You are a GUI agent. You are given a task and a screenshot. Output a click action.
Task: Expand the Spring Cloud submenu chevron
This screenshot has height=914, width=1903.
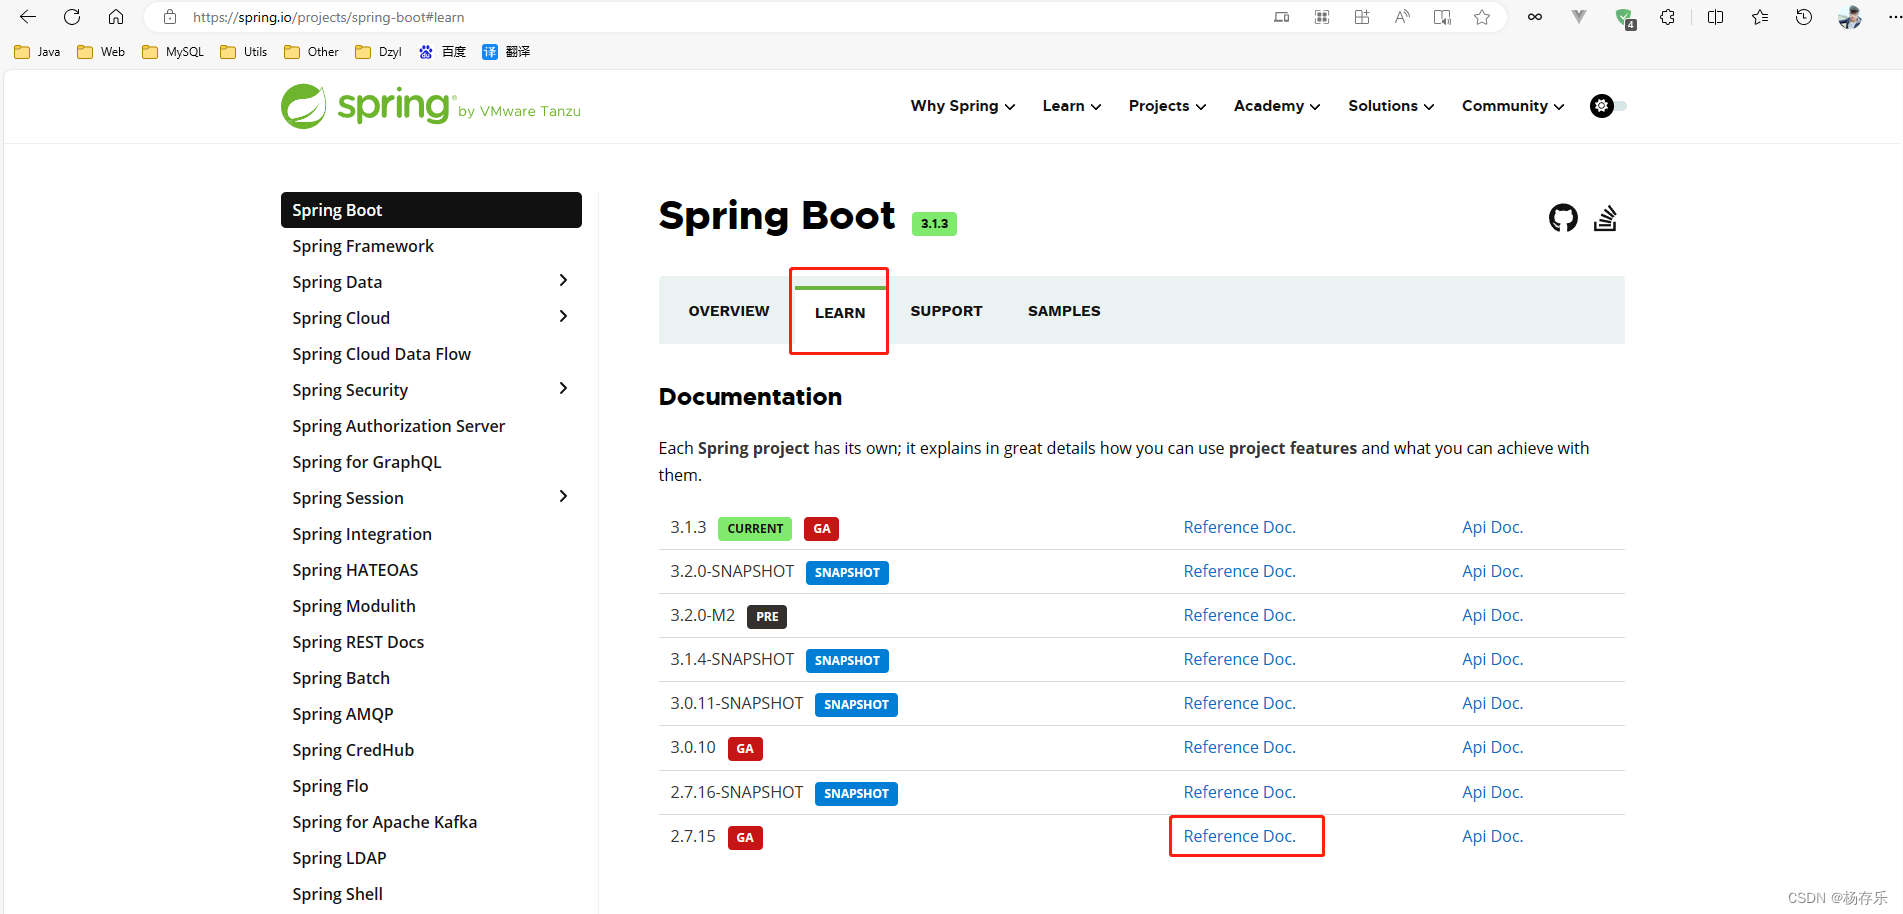(563, 317)
